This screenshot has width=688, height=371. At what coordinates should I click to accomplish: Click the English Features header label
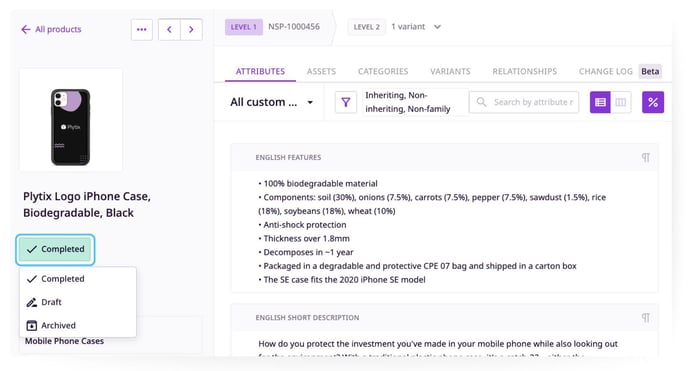point(288,157)
